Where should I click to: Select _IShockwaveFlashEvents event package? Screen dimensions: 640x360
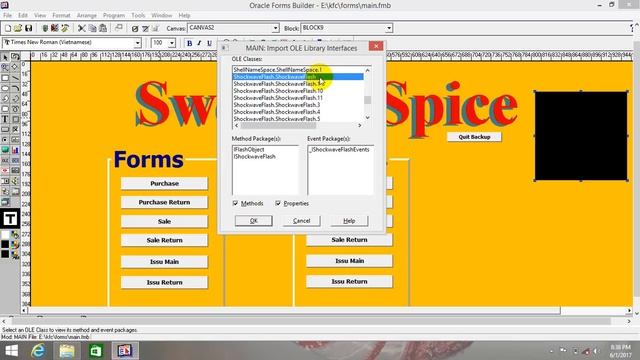click(x=339, y=149)
